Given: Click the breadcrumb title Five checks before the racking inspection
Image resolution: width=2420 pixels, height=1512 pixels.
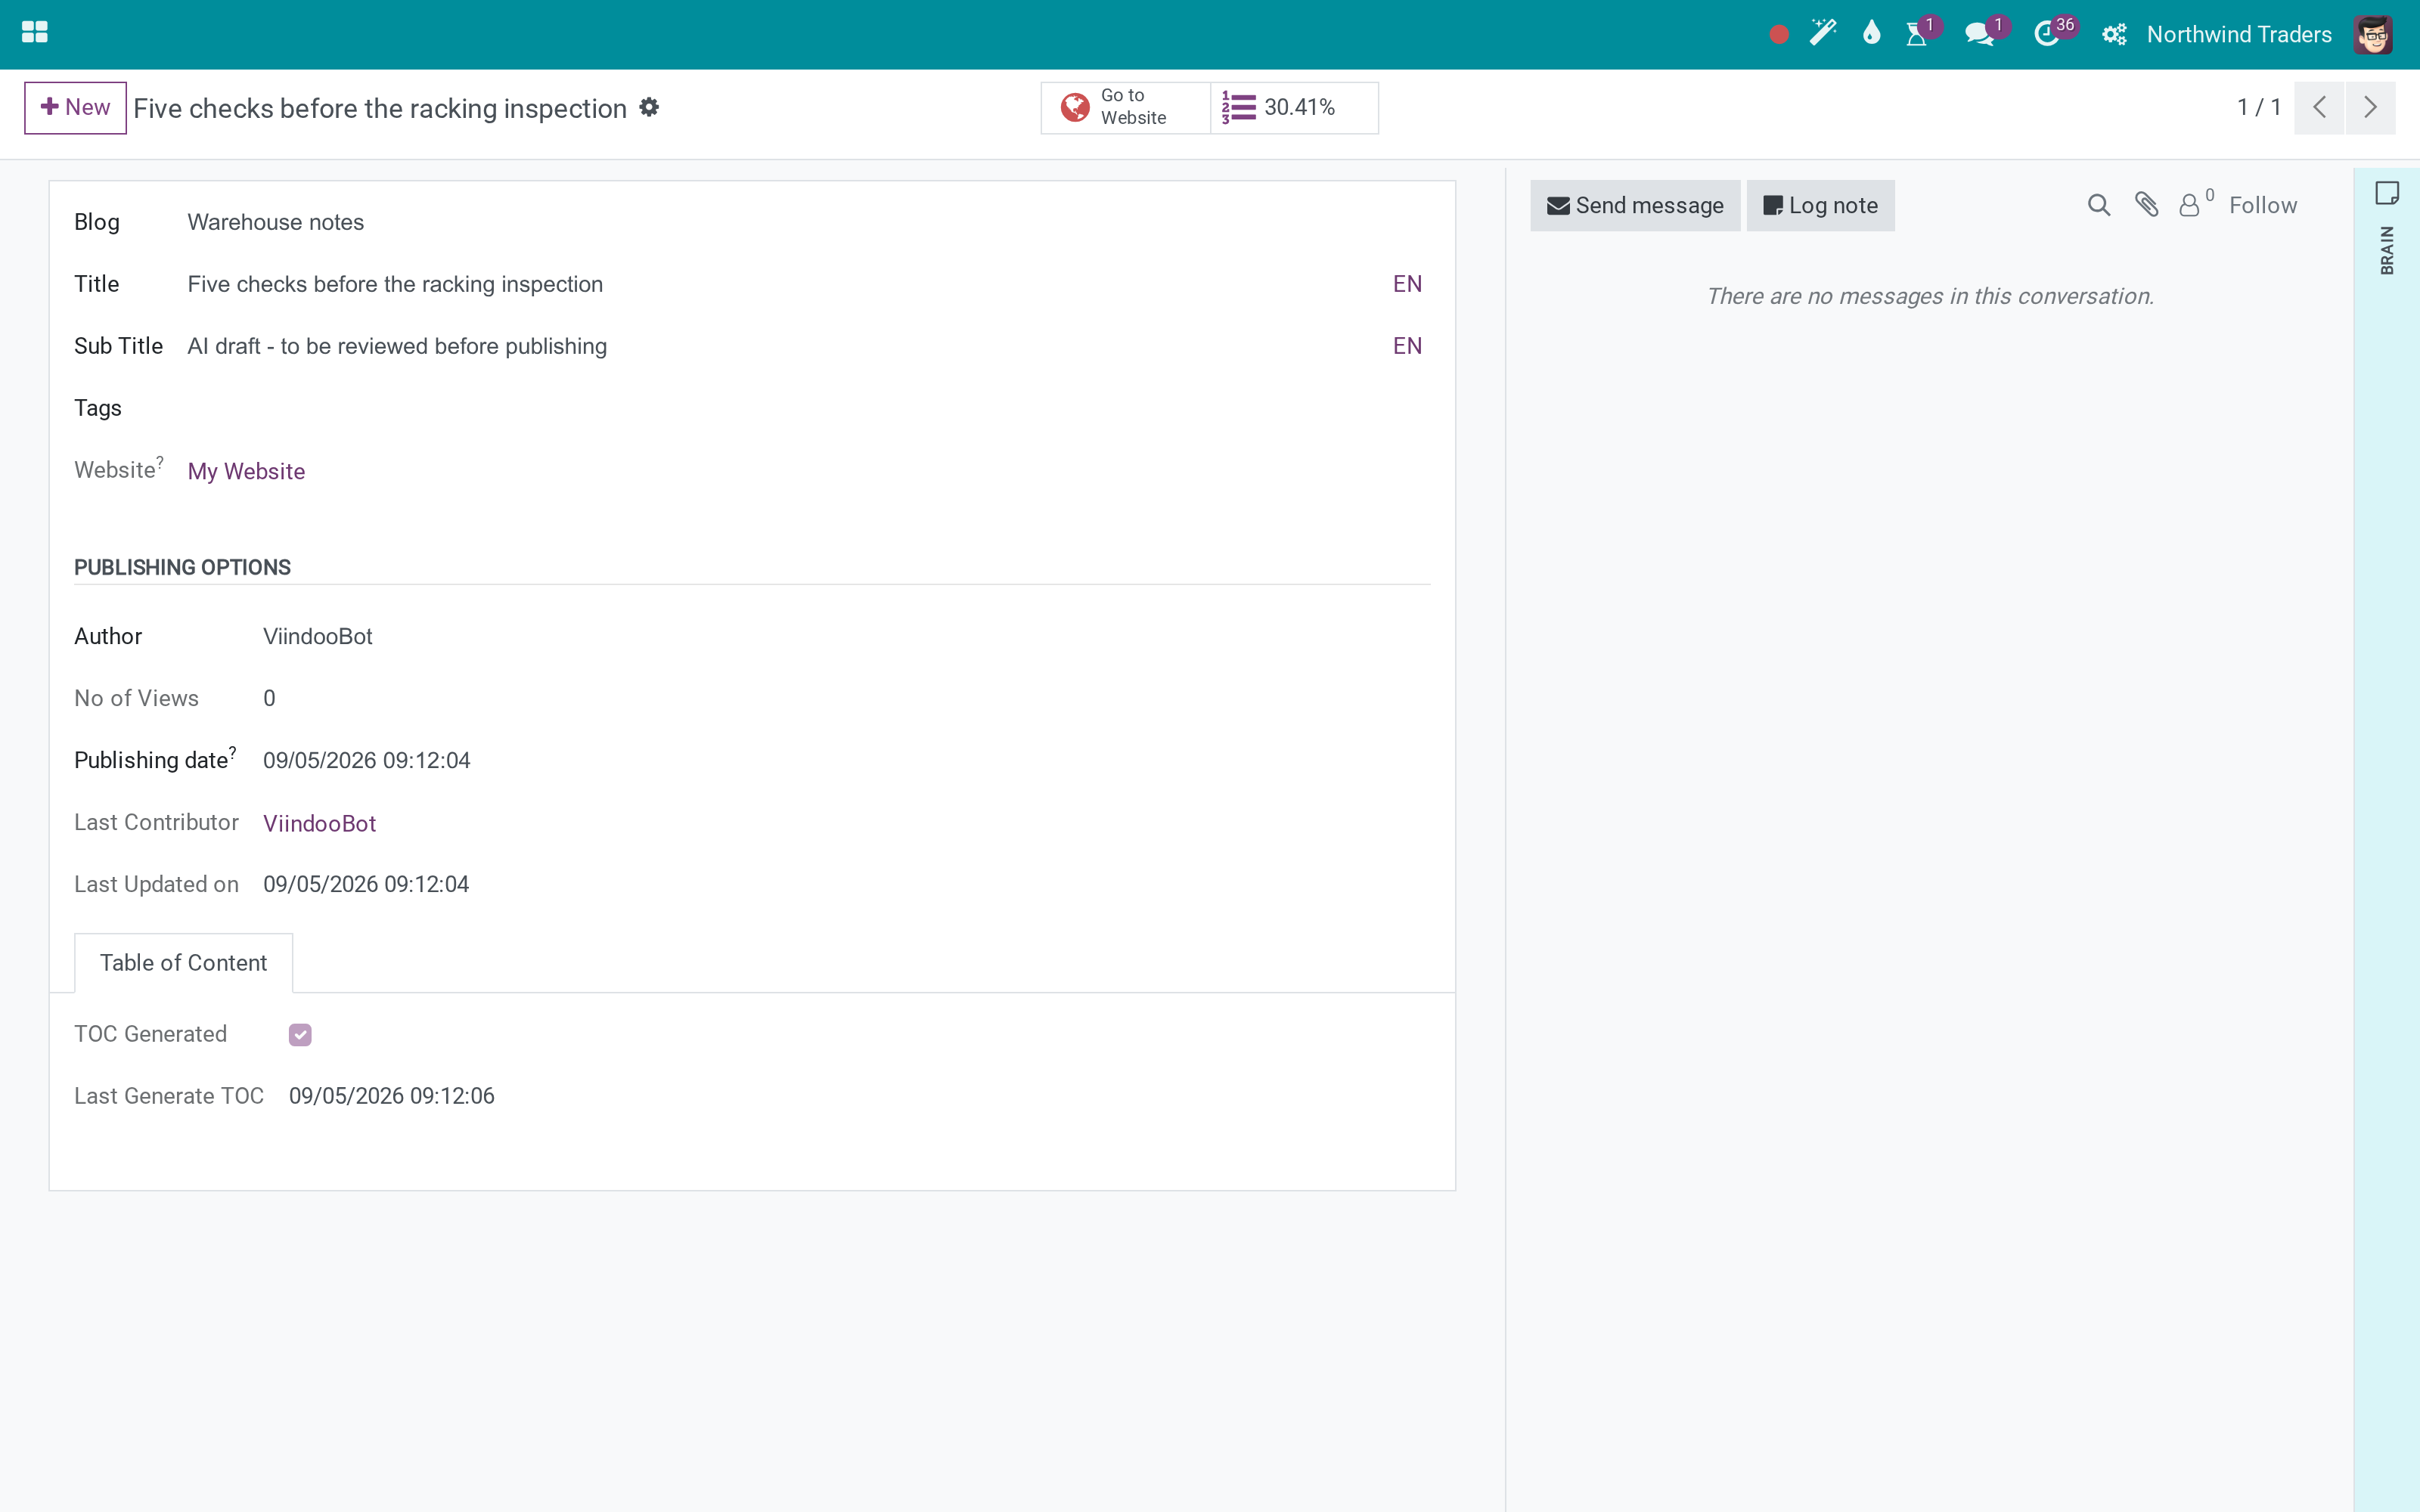Looking at the screenshot, I should point(380,108).
